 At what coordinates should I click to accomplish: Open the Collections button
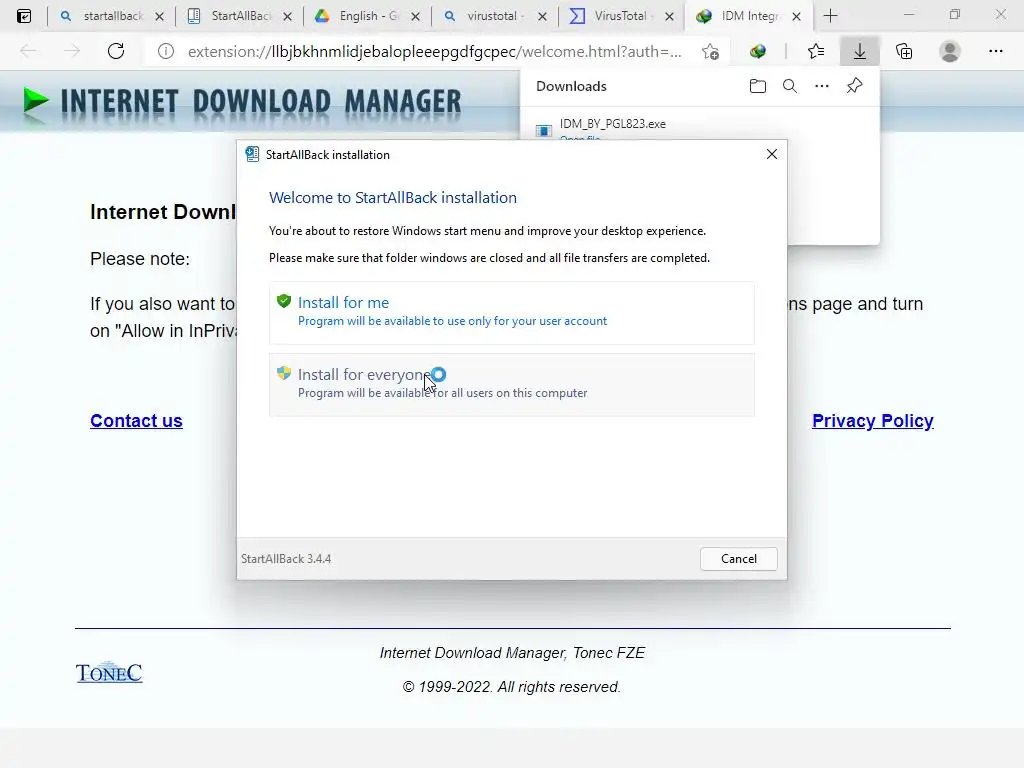[904, 51]
